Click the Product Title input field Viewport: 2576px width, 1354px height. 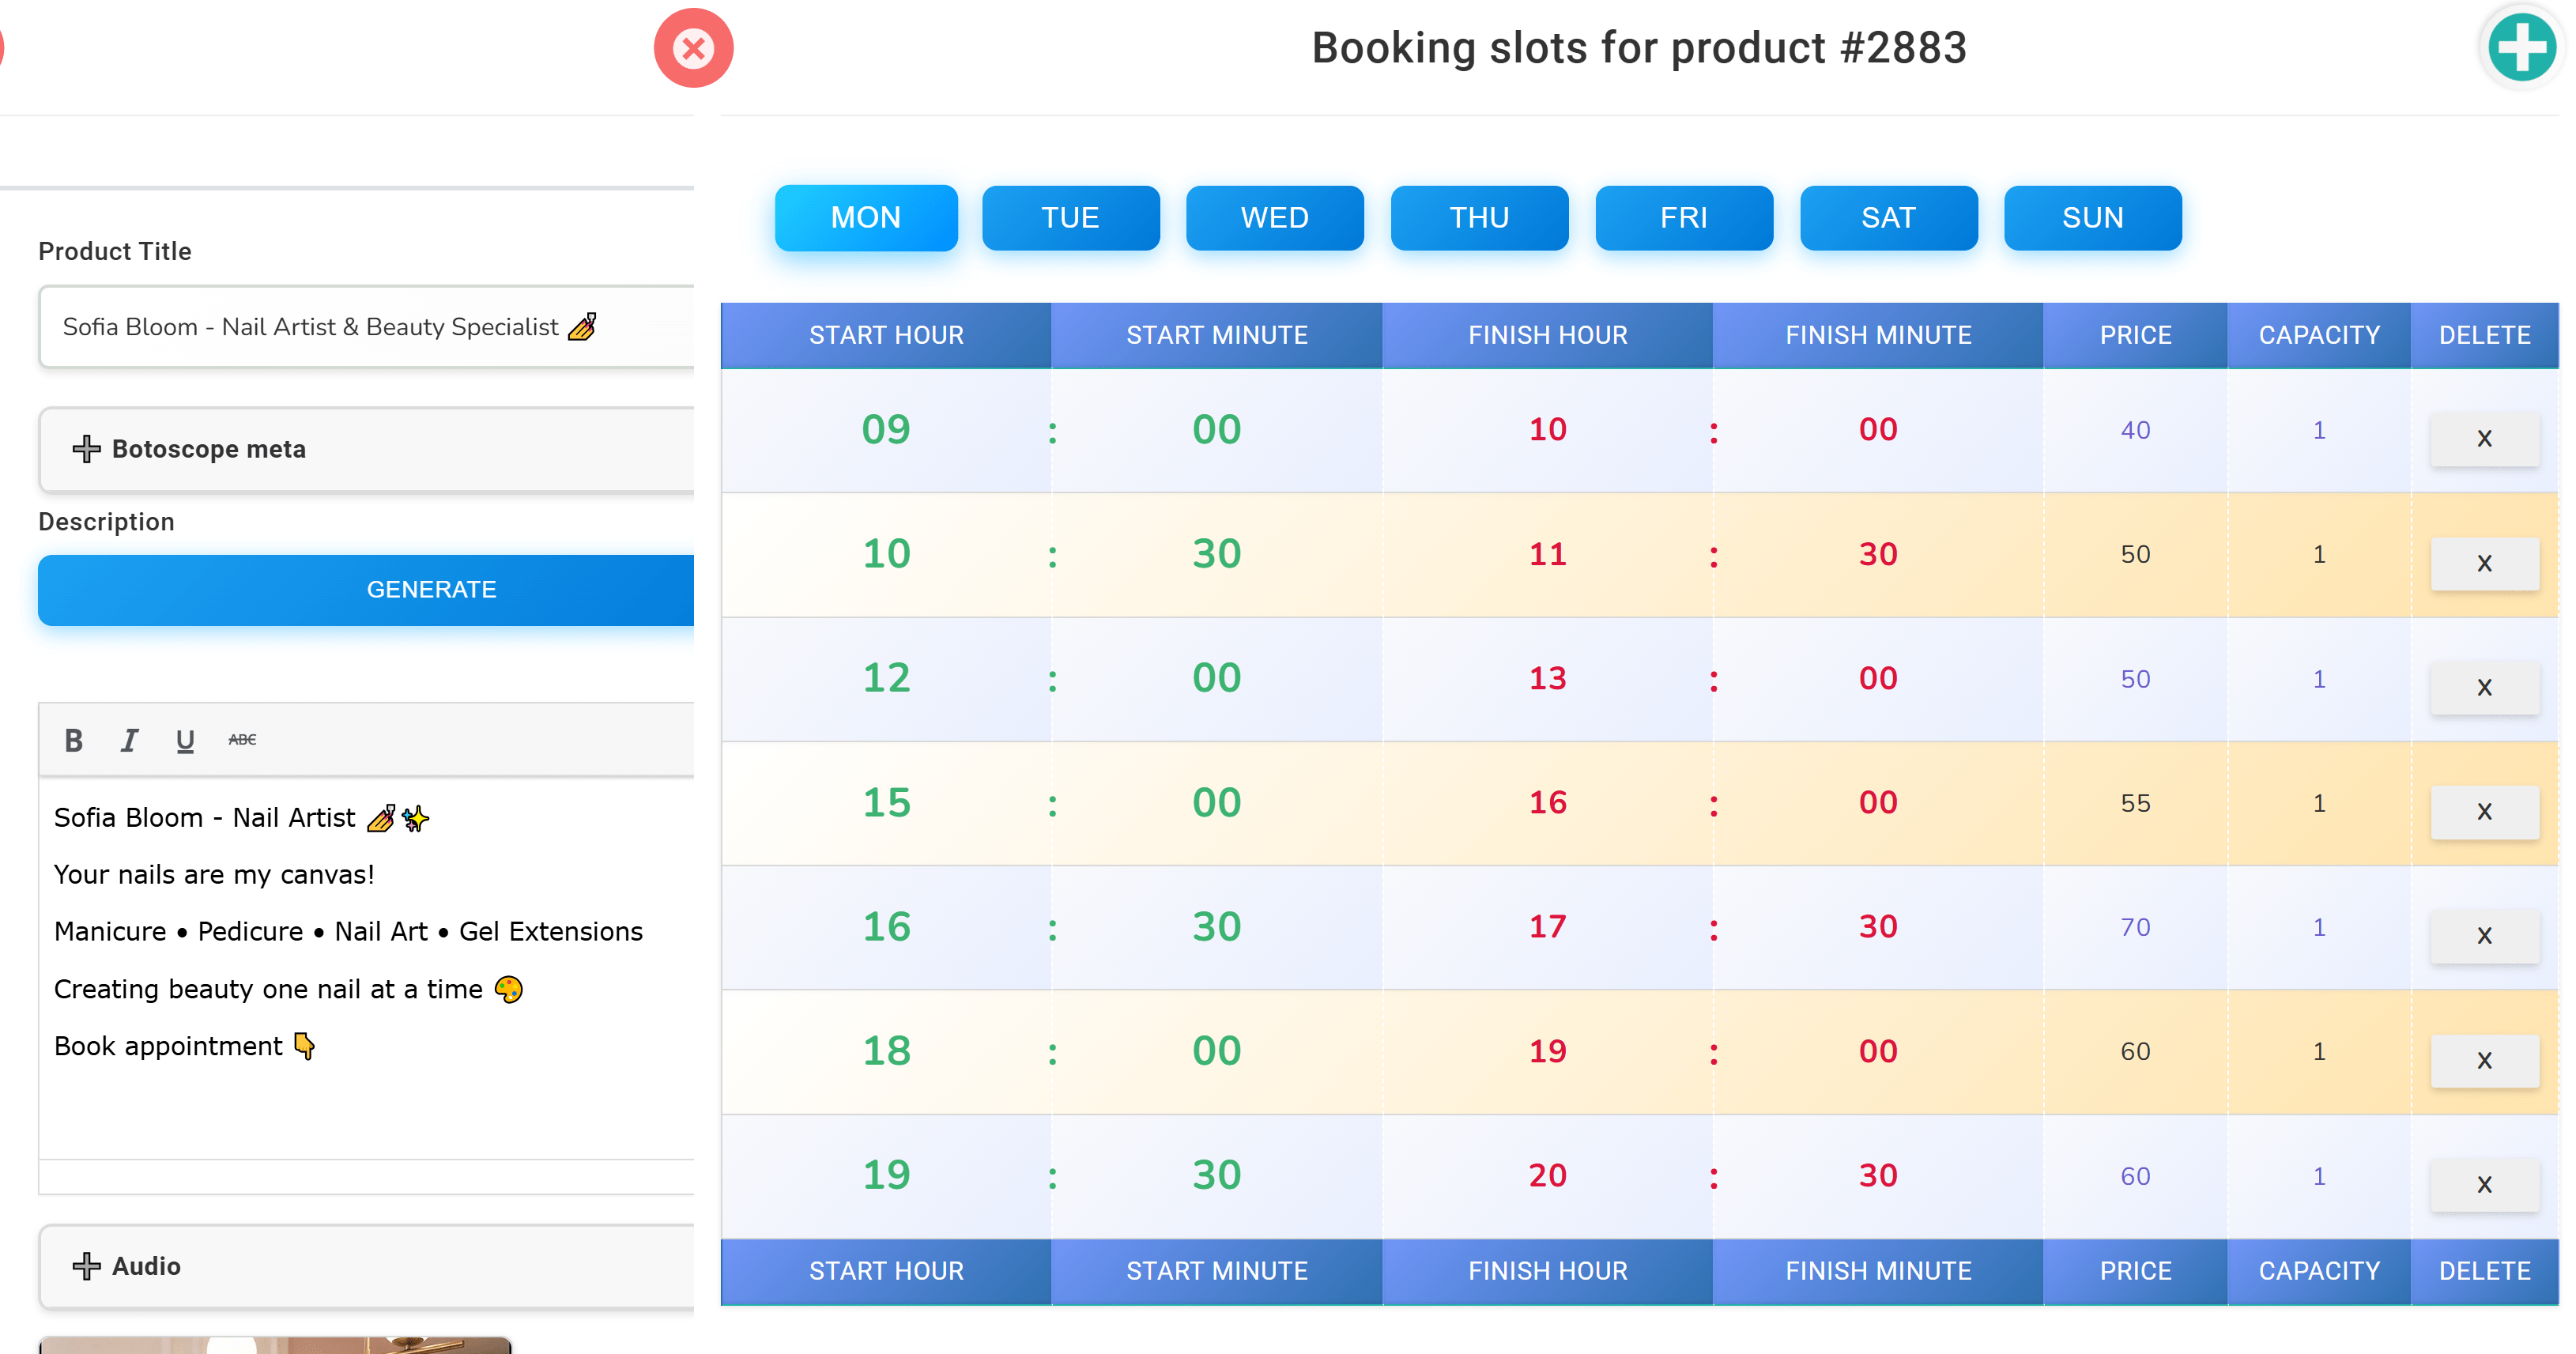coord(366,326)
